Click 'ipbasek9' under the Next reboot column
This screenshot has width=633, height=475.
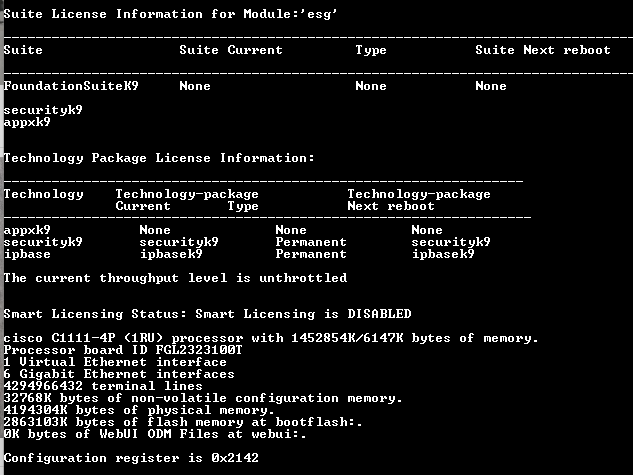[x=443, y=254]
